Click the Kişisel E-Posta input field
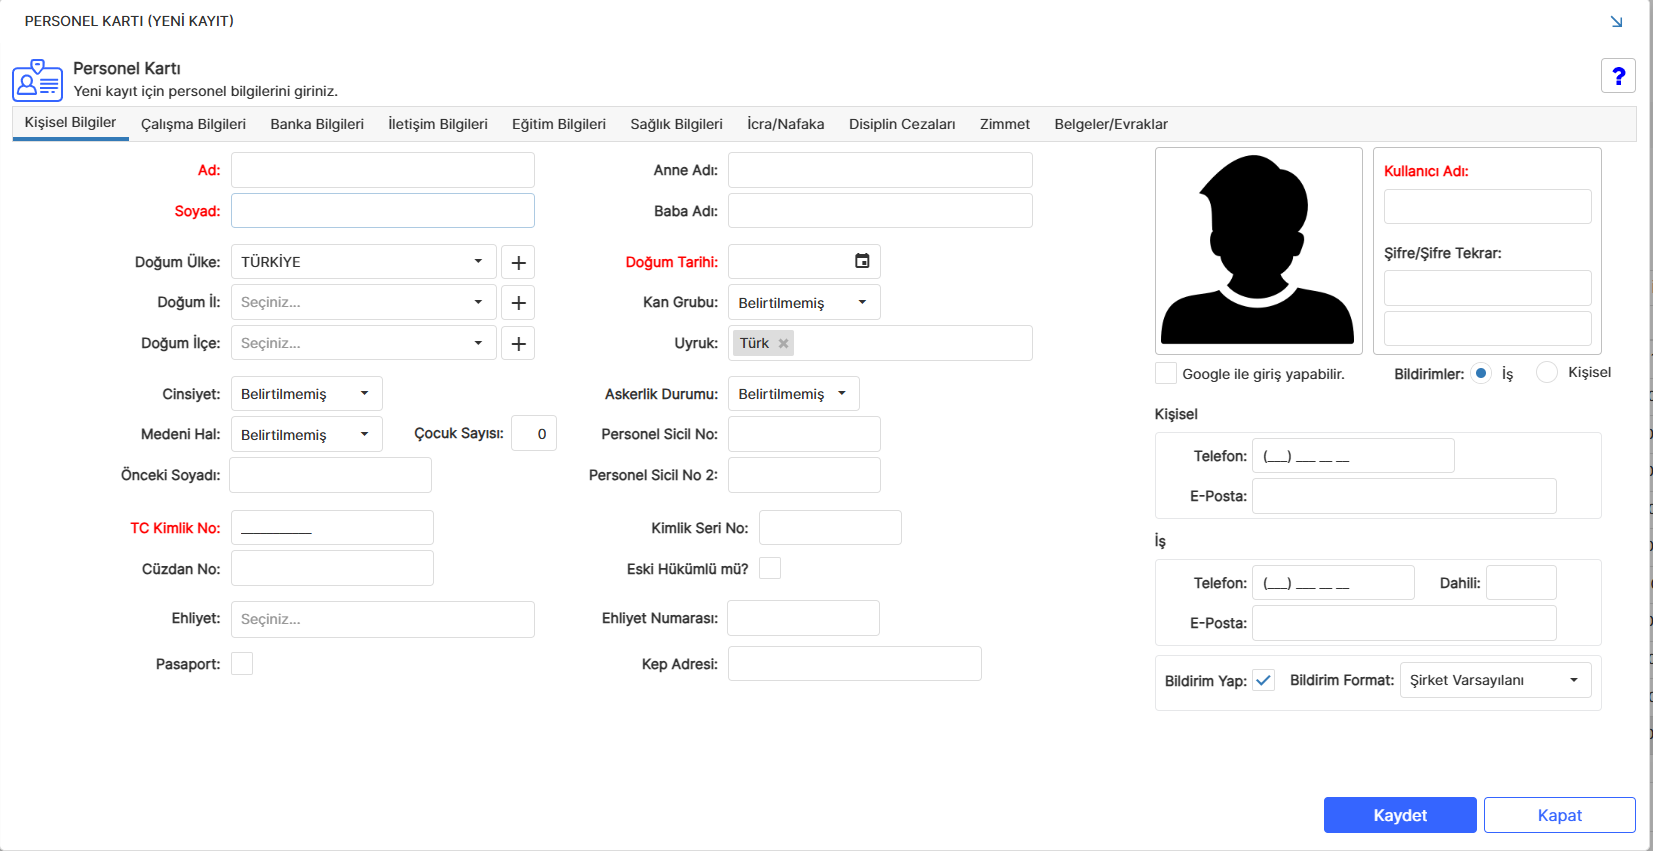Screen dimensions: 1653x851 (x=1404, y=496)
